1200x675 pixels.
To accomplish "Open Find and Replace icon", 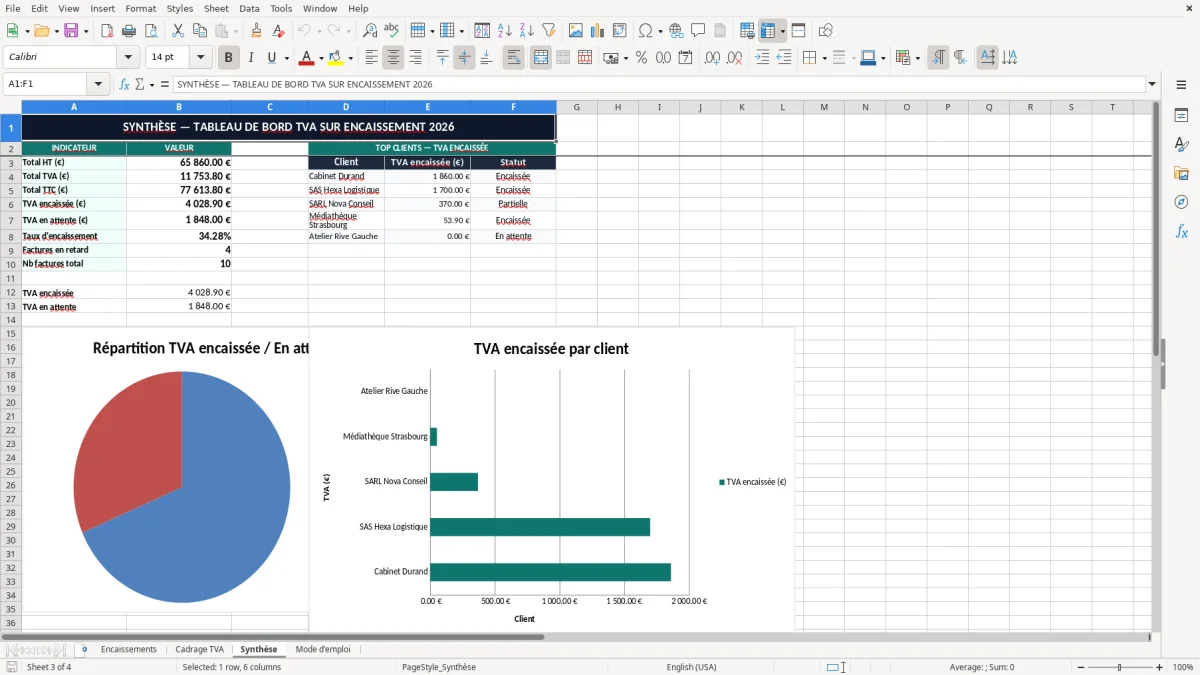I will tap(370, 31).
